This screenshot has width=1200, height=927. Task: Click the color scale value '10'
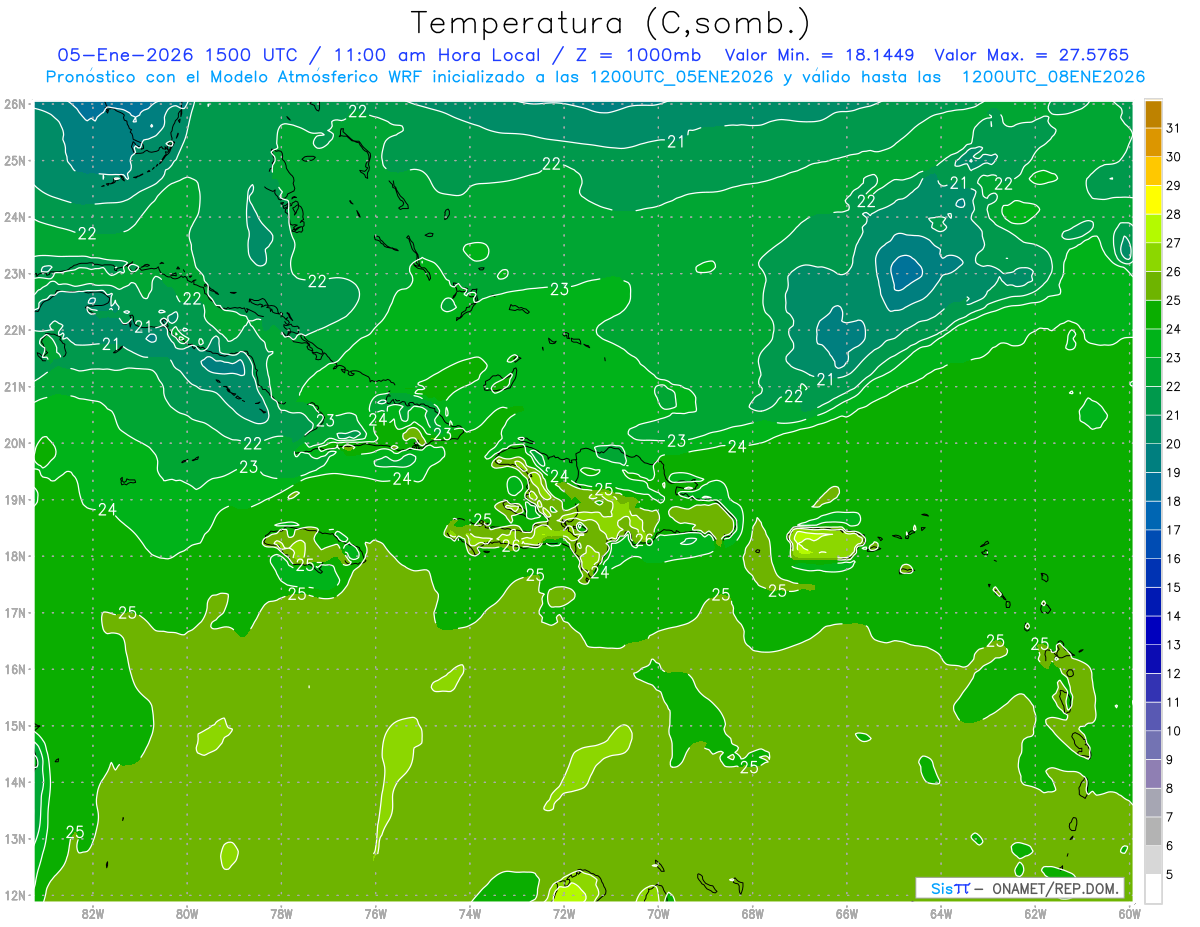(x=1174, y=731)
